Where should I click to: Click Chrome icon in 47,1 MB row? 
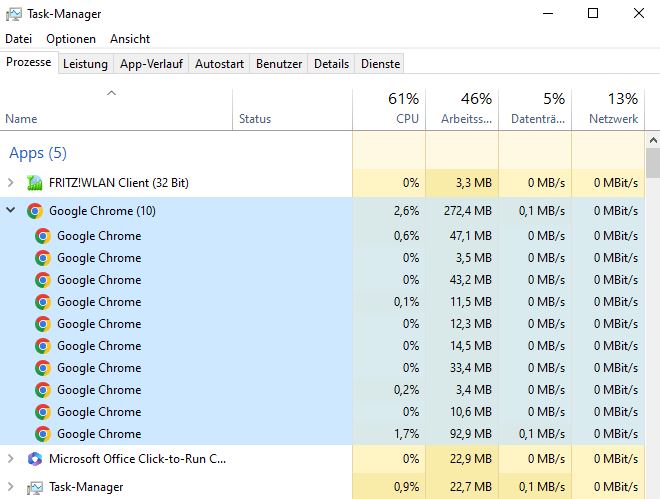(x=43, y=236)
